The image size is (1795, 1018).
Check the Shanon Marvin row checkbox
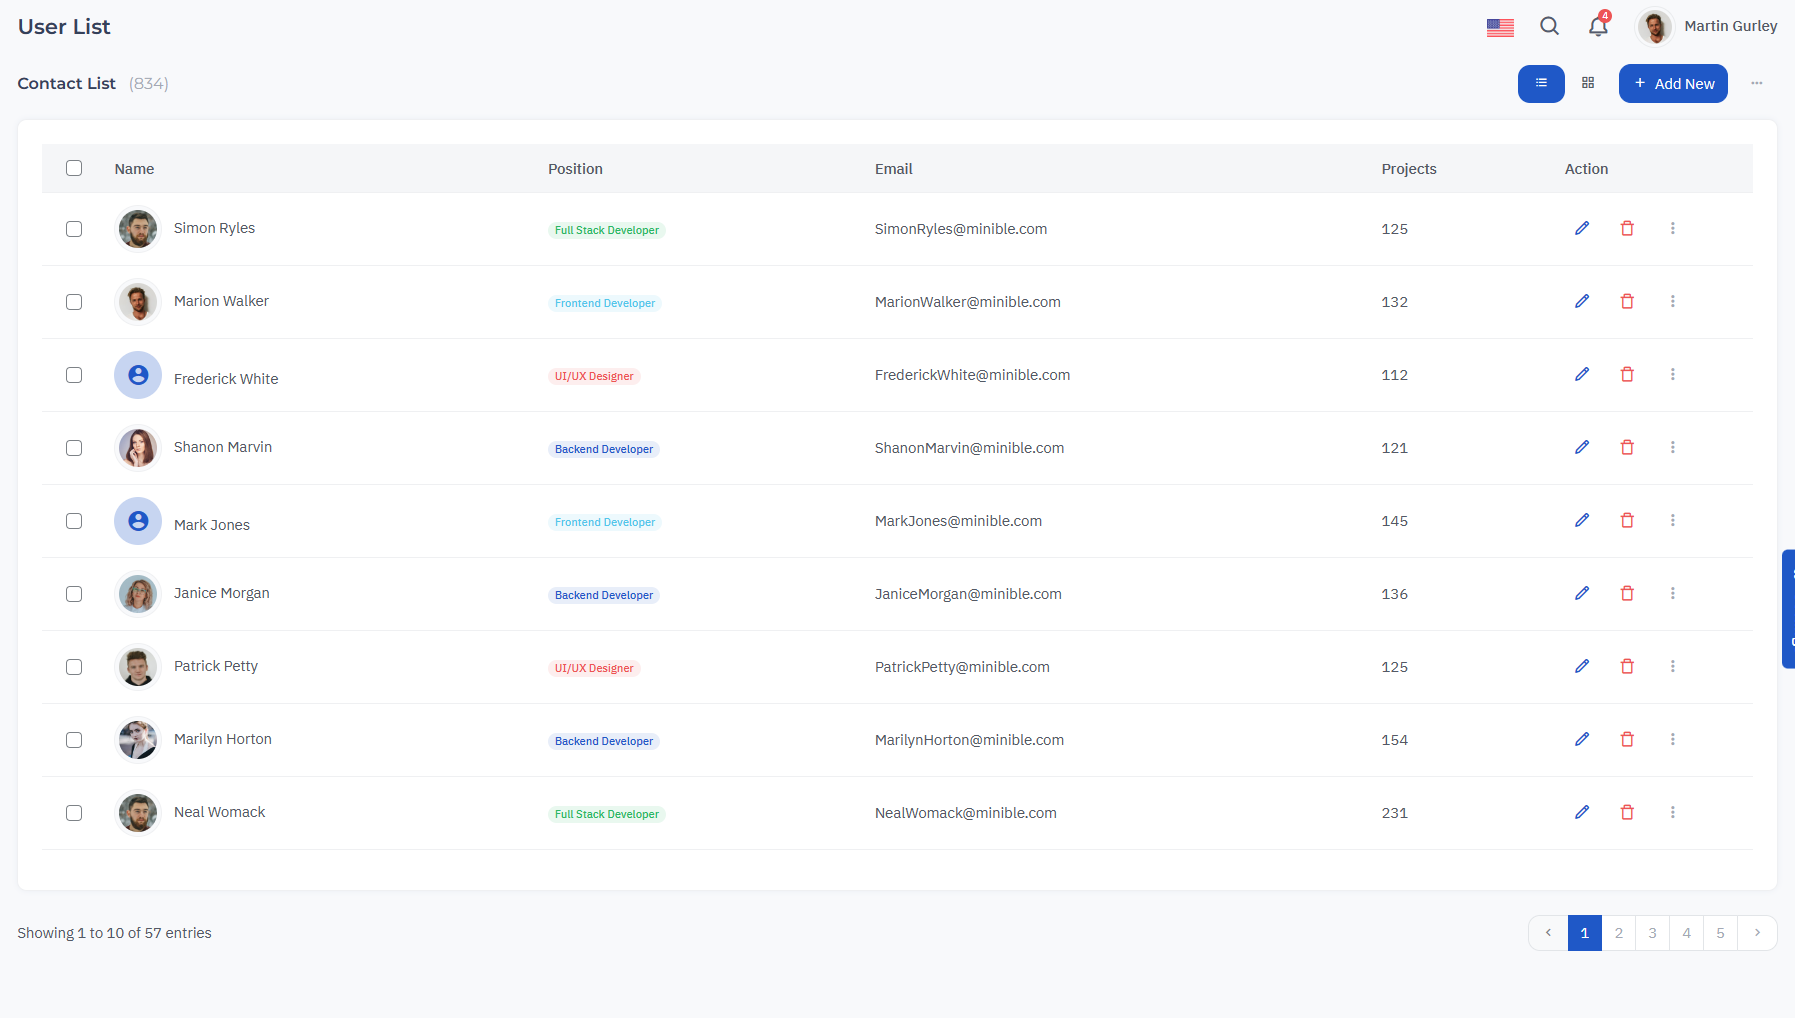[x=74, y=448]
